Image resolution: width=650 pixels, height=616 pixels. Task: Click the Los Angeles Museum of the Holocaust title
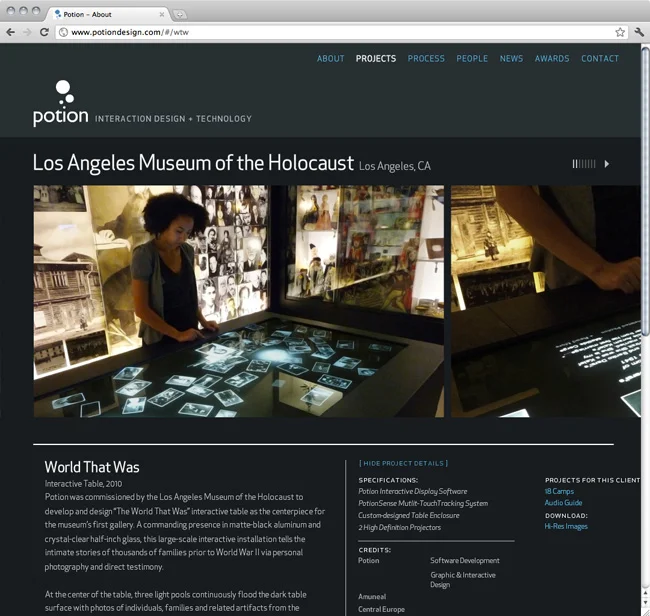pyautogui.click(x=193, y=162)
